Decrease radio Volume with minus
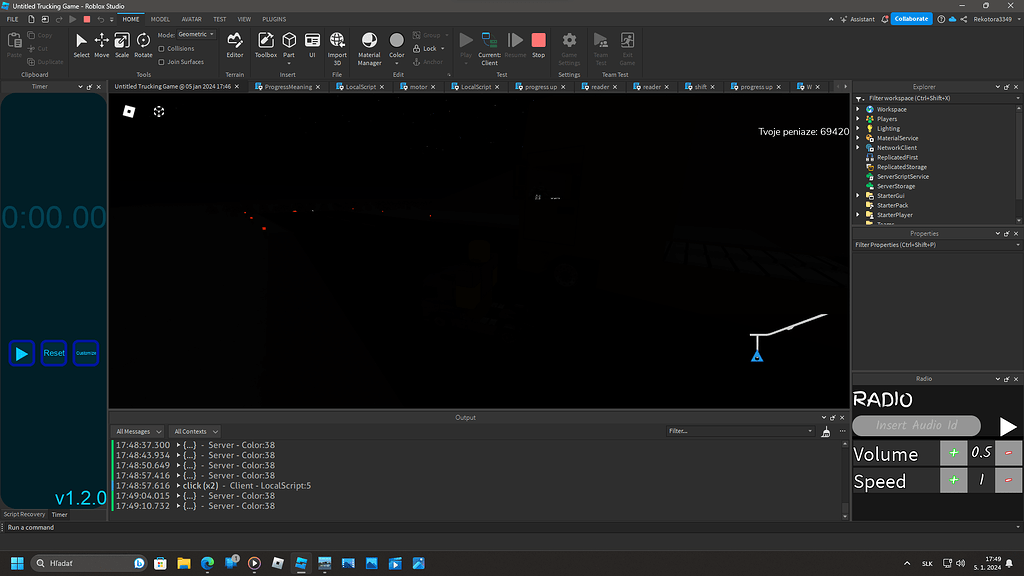Viewport: 1024px width, 576px height. [1008, 453]
